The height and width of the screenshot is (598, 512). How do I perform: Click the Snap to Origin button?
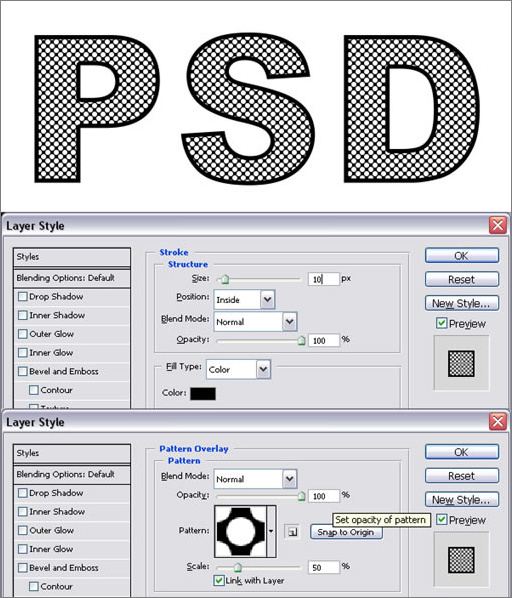coord(346,532)
